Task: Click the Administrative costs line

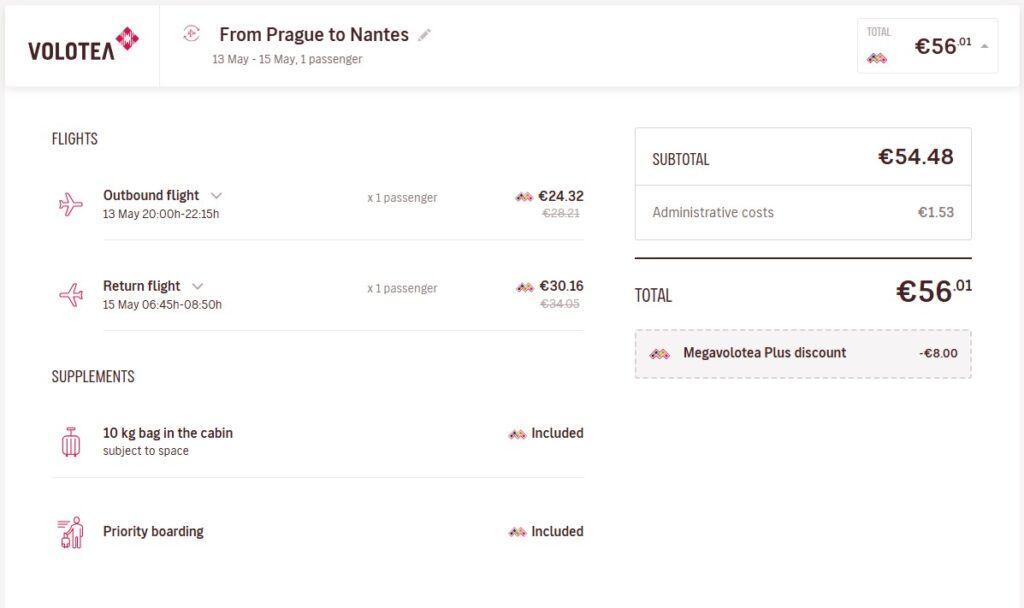Action: [713, 212]
